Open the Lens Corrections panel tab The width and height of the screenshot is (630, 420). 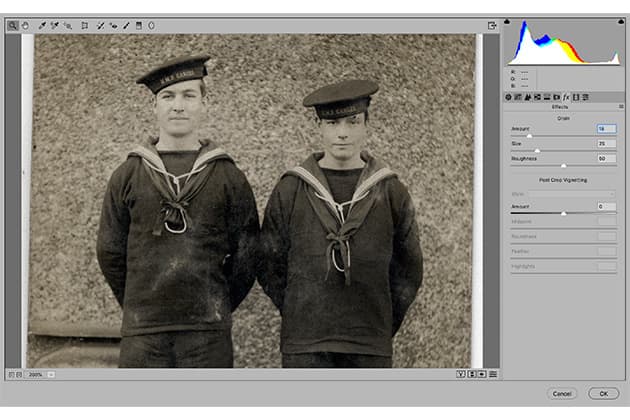(556, 97)
